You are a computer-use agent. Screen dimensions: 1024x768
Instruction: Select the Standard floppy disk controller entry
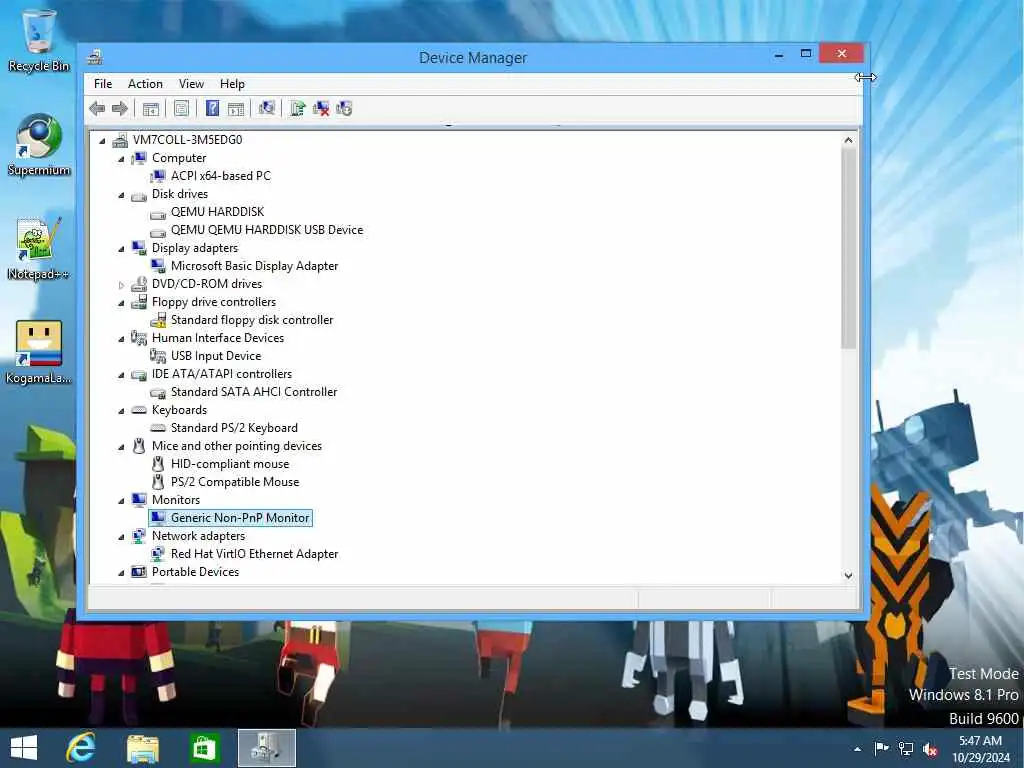pyautogui.click(x=252, y=320)
